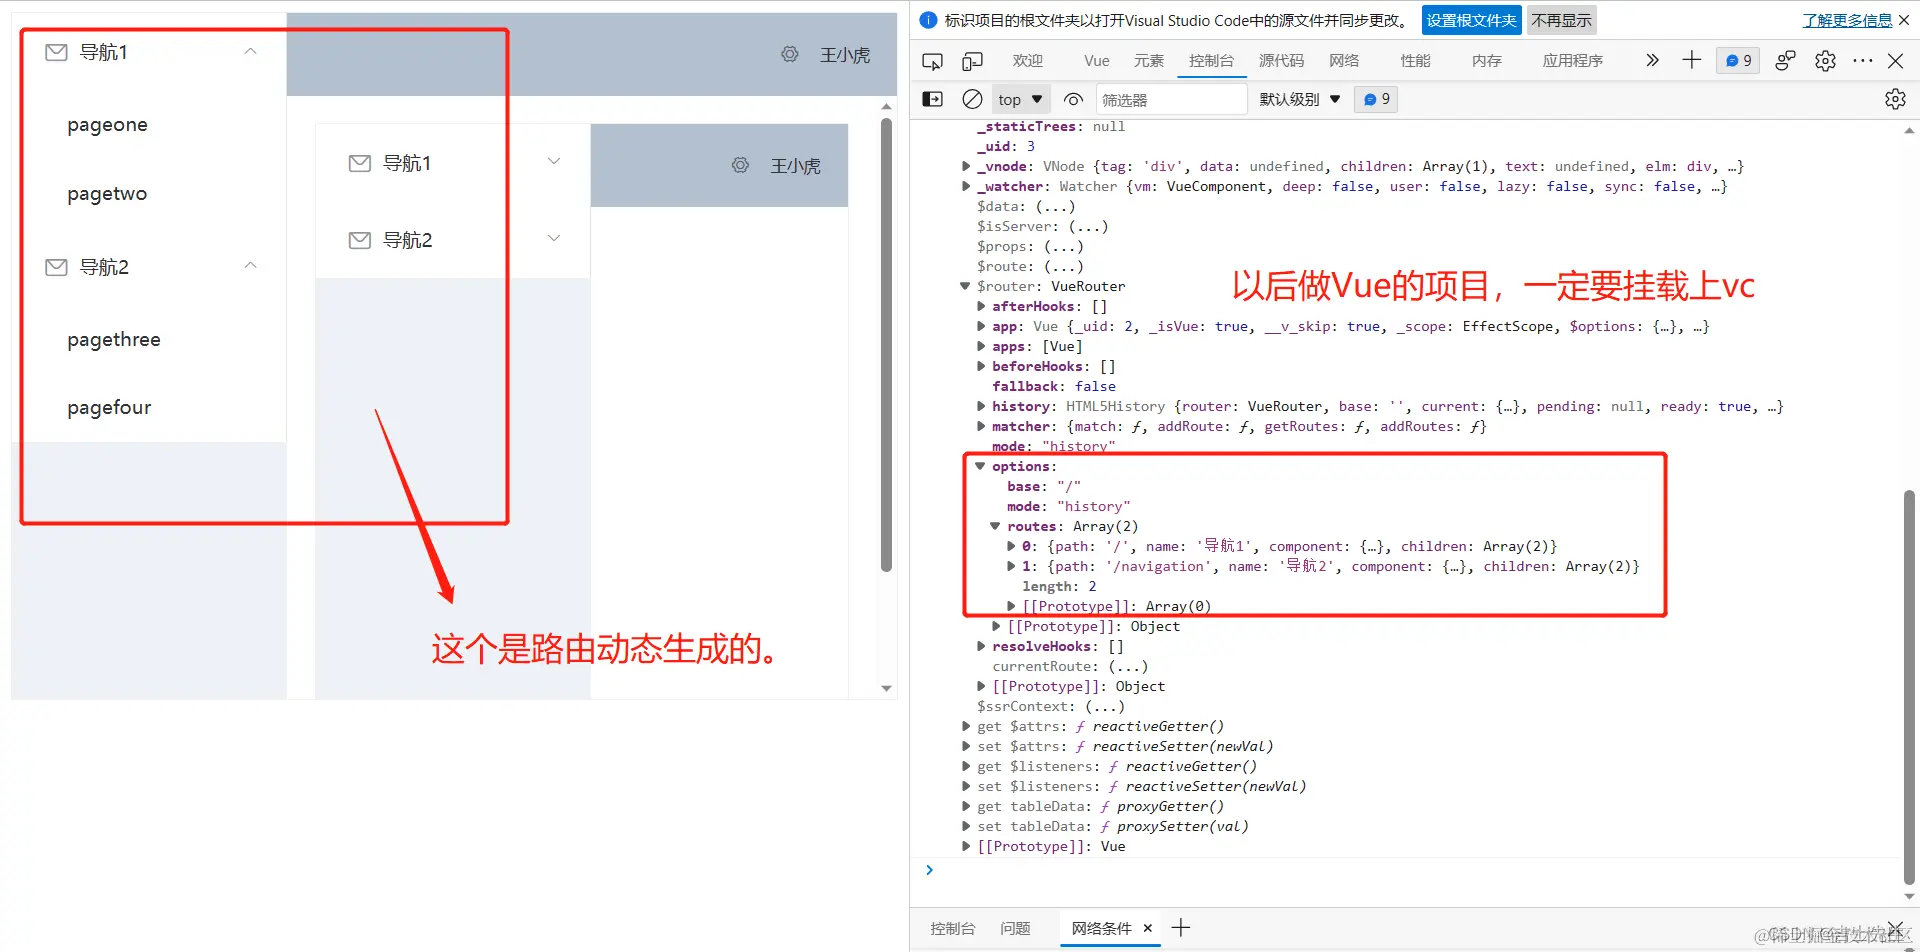Click the nested page vertical scrollbar
This screenshot has width=1920, height=952.
tap(886, 345)
